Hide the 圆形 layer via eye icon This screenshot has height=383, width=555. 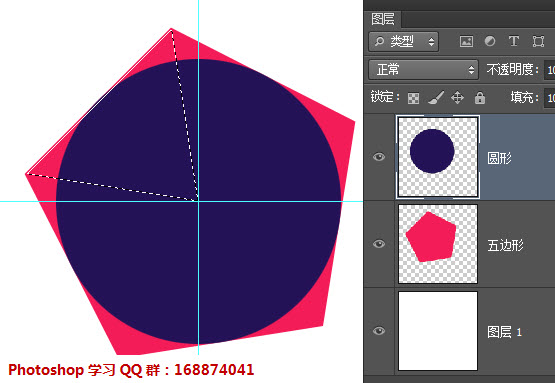pyautogui.click(x=379, y=157)
